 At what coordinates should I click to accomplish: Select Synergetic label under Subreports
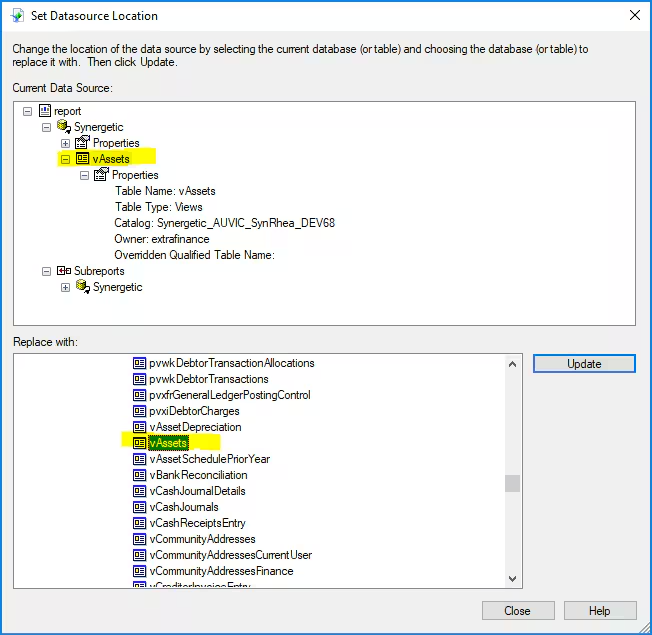tap(118, 287)
